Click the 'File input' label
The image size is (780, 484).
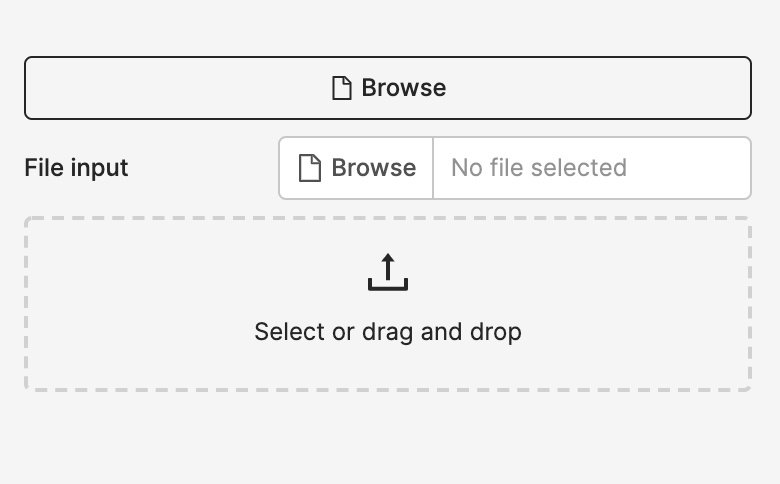(76, 168)
